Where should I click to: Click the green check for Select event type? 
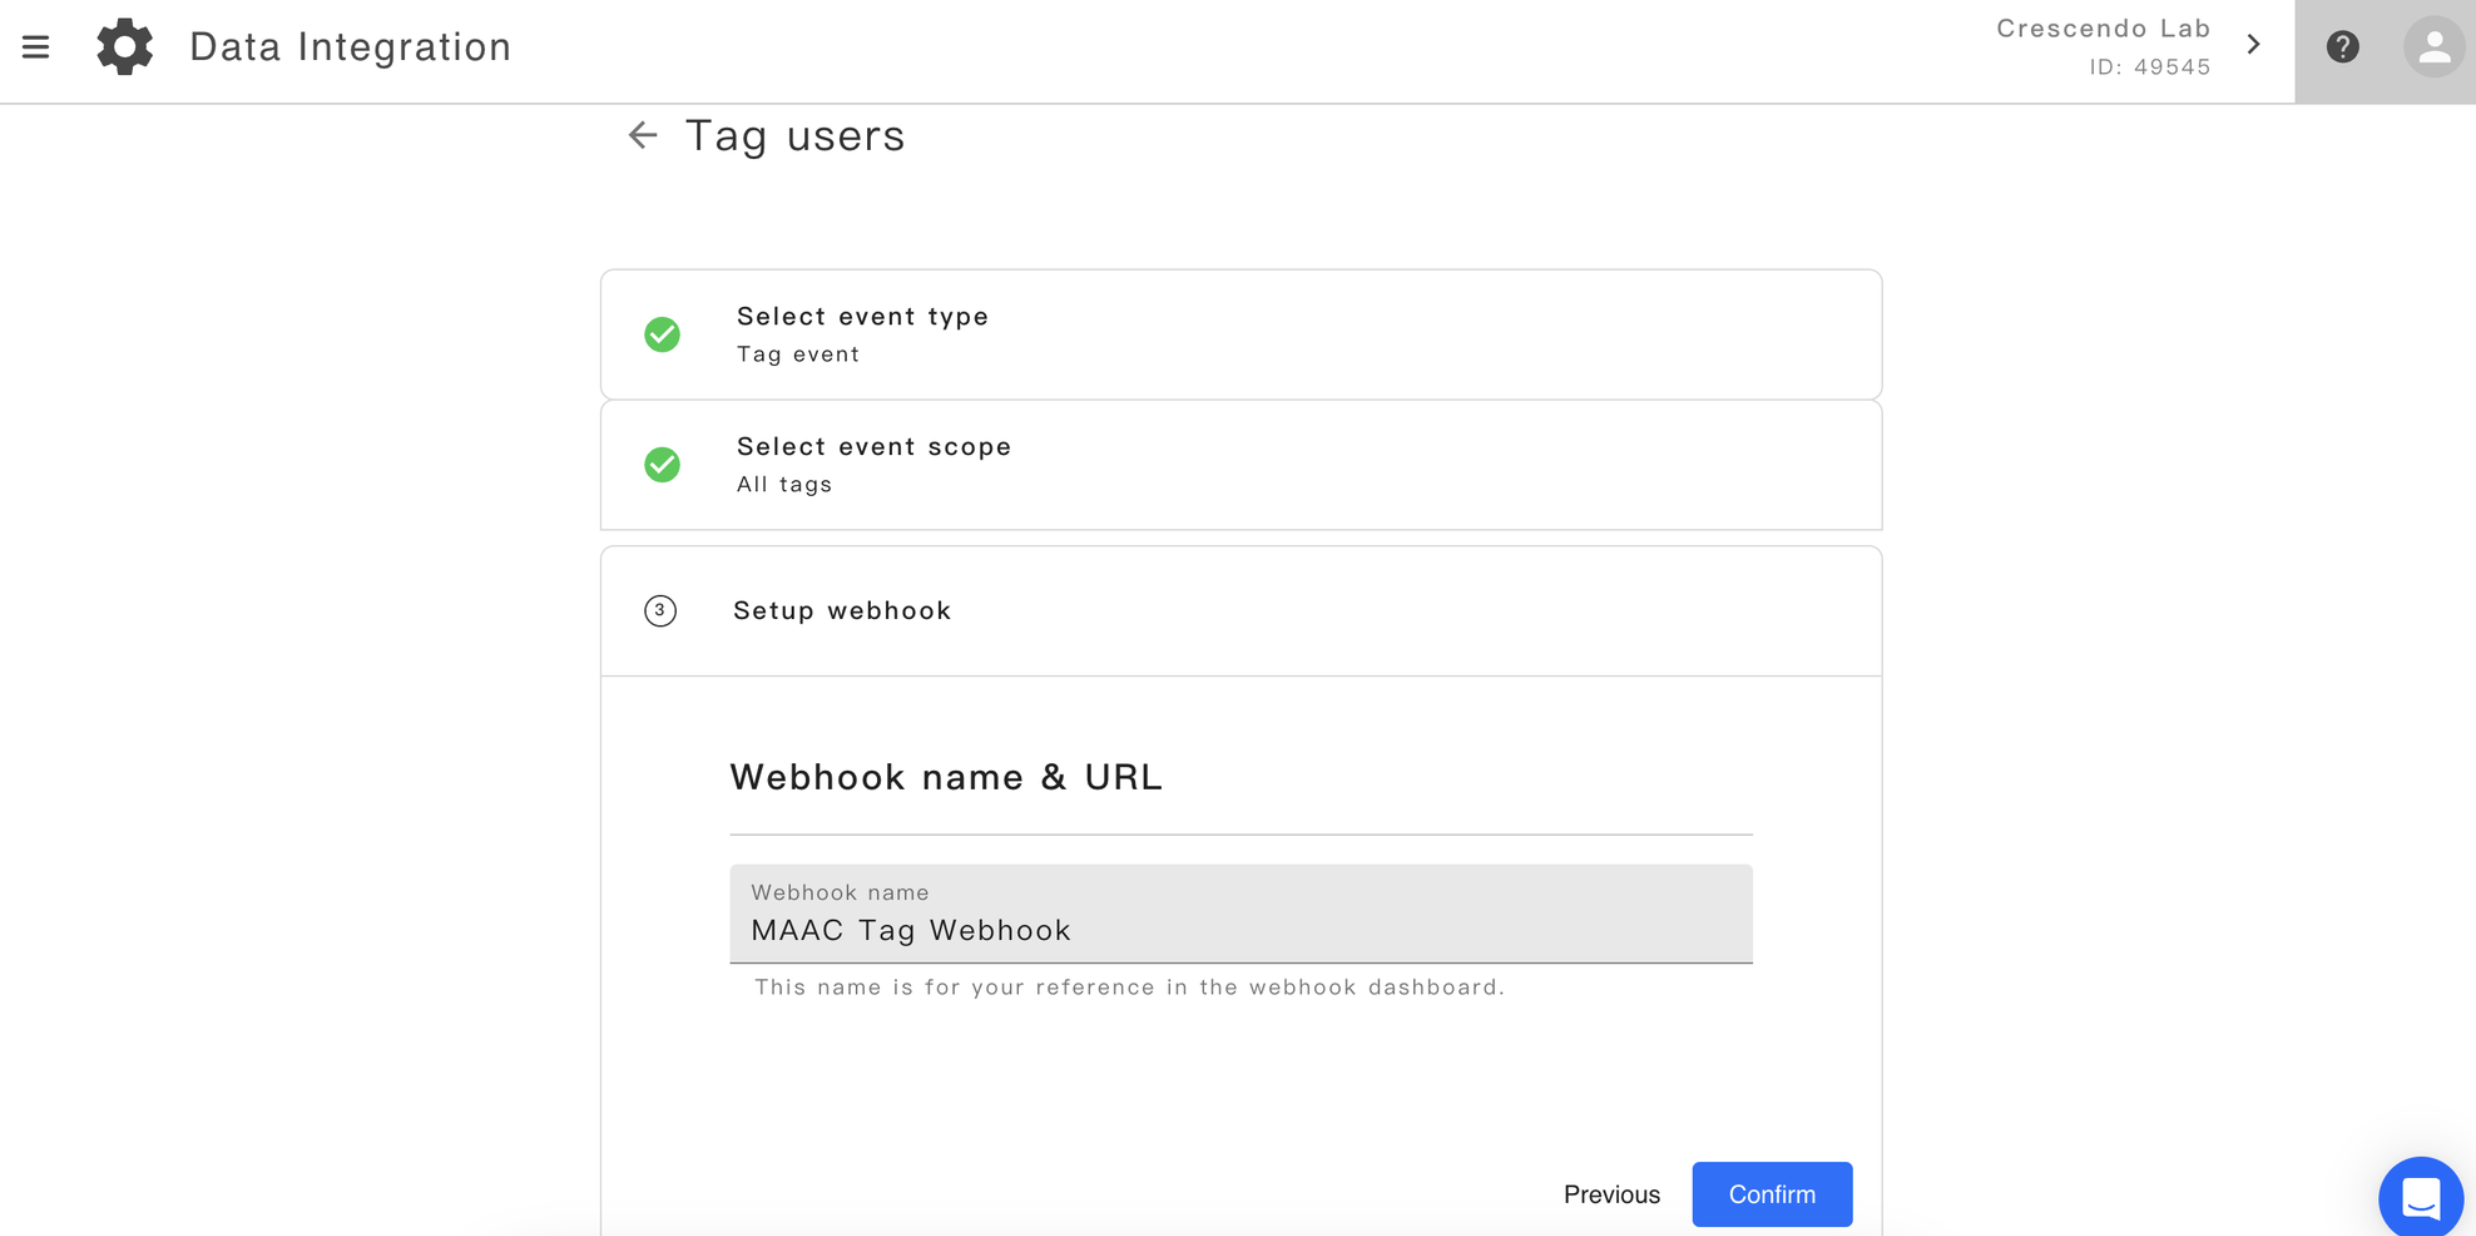click(x=662, y=334)
